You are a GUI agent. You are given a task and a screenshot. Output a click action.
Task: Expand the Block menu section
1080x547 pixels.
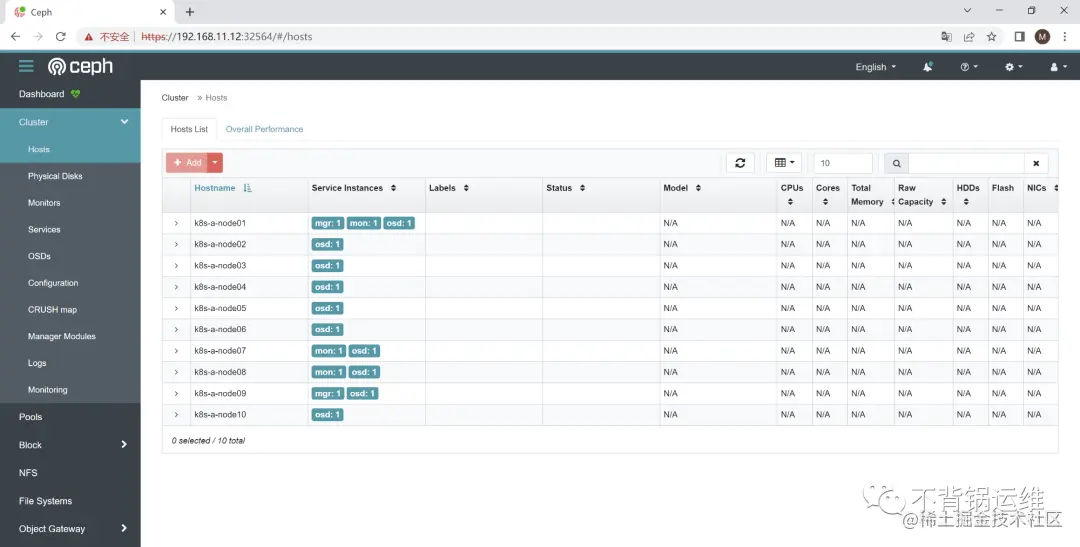click(x=124, y=444)
